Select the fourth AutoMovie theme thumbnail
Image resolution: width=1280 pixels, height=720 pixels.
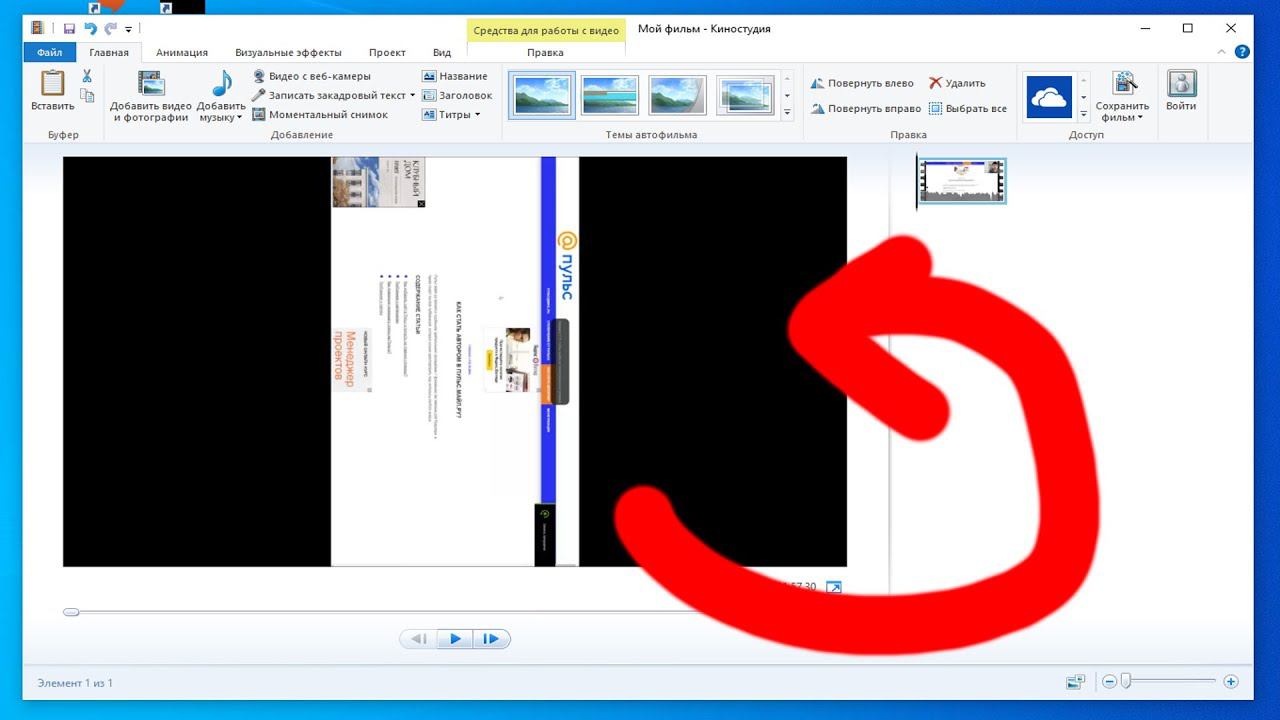(746, 96)
